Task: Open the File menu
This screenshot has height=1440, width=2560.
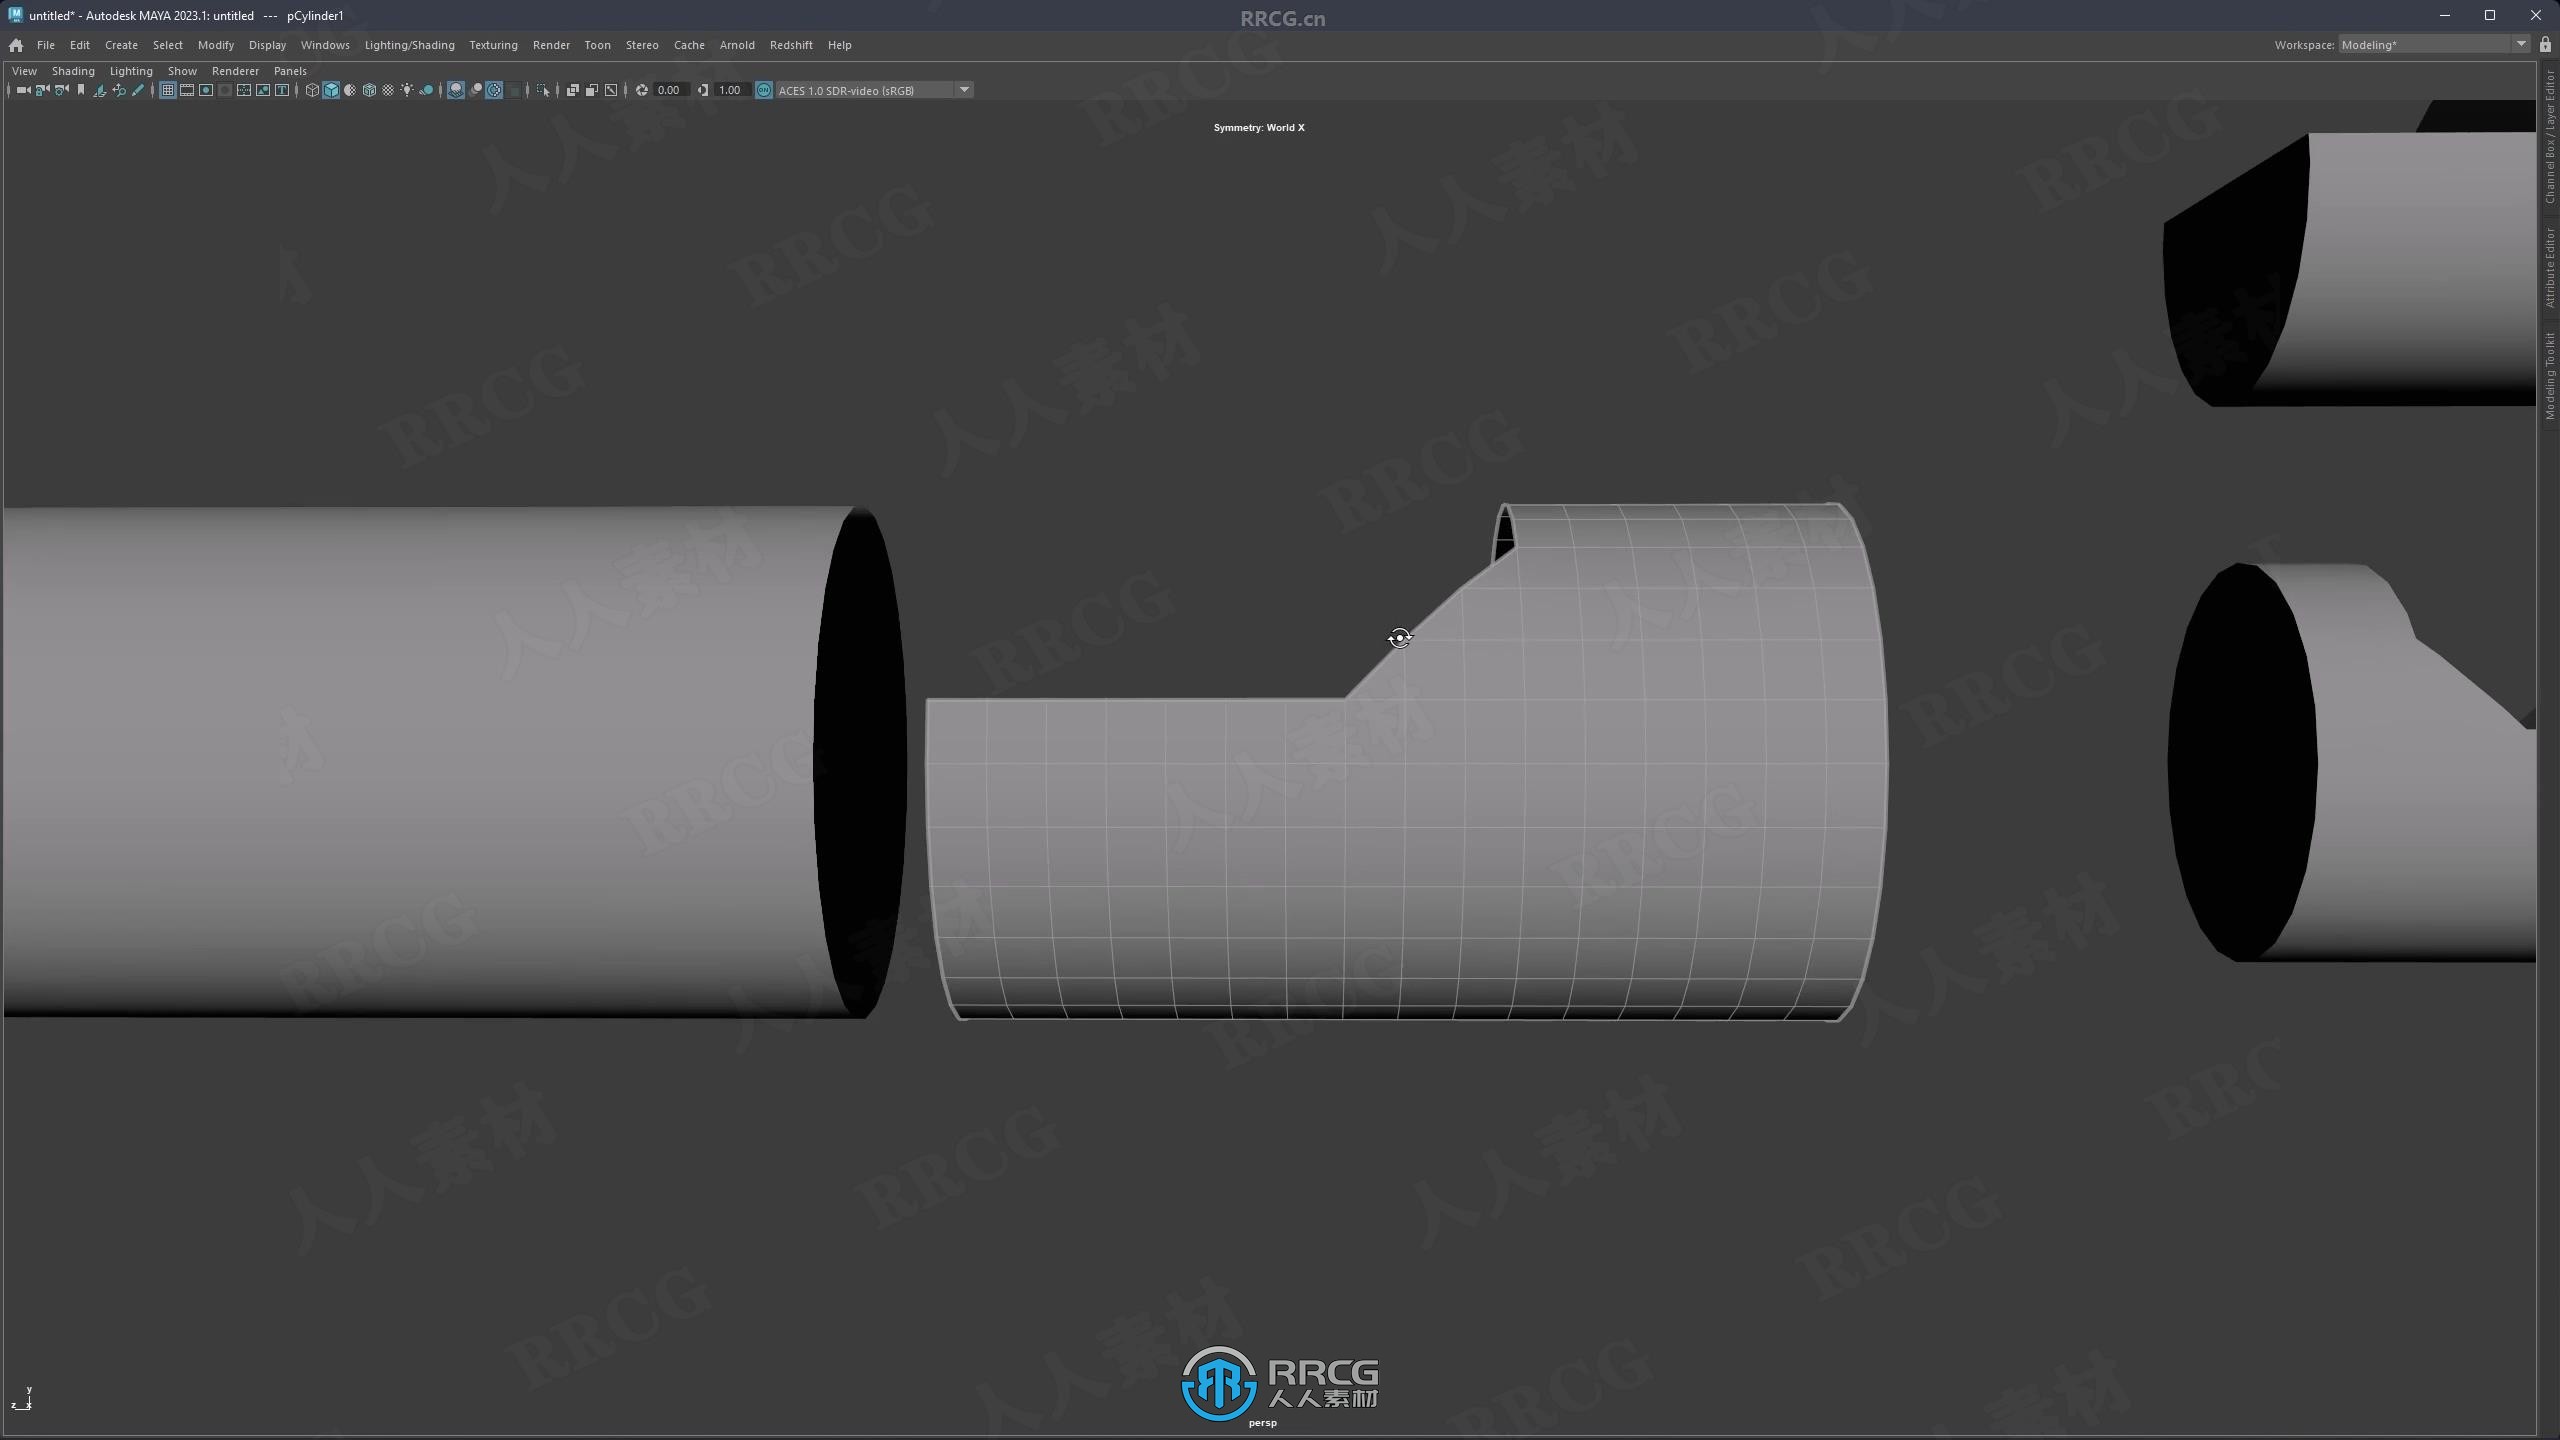Action: point(46,45)
